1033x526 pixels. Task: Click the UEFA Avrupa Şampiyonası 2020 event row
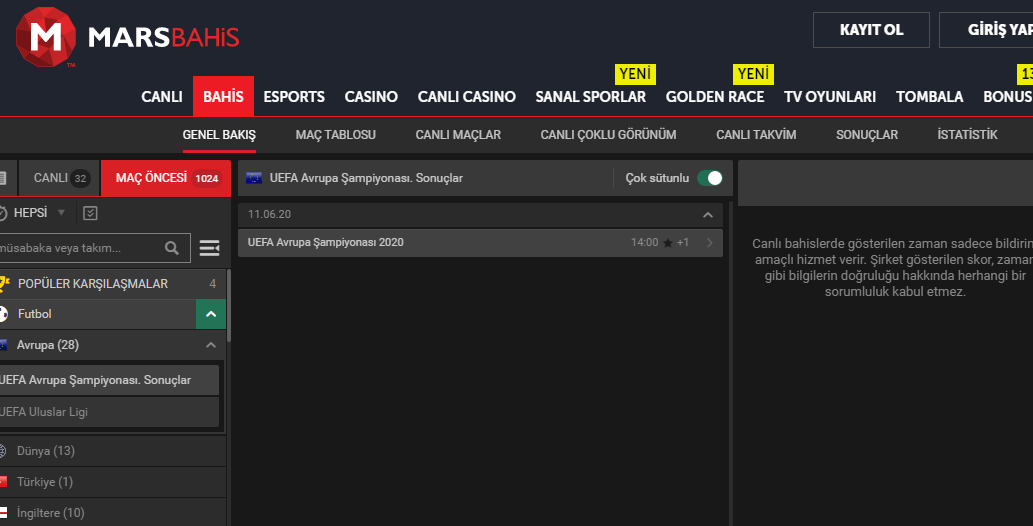pyautogui.click(x=480, y=243)
